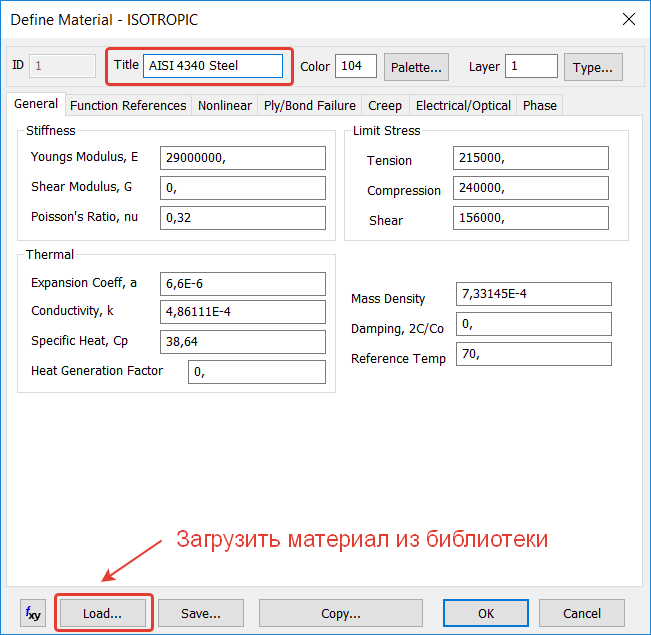Open the Function References tab
Image resolution: width=651 pixels, height=635 pixels.
(128, 105)
